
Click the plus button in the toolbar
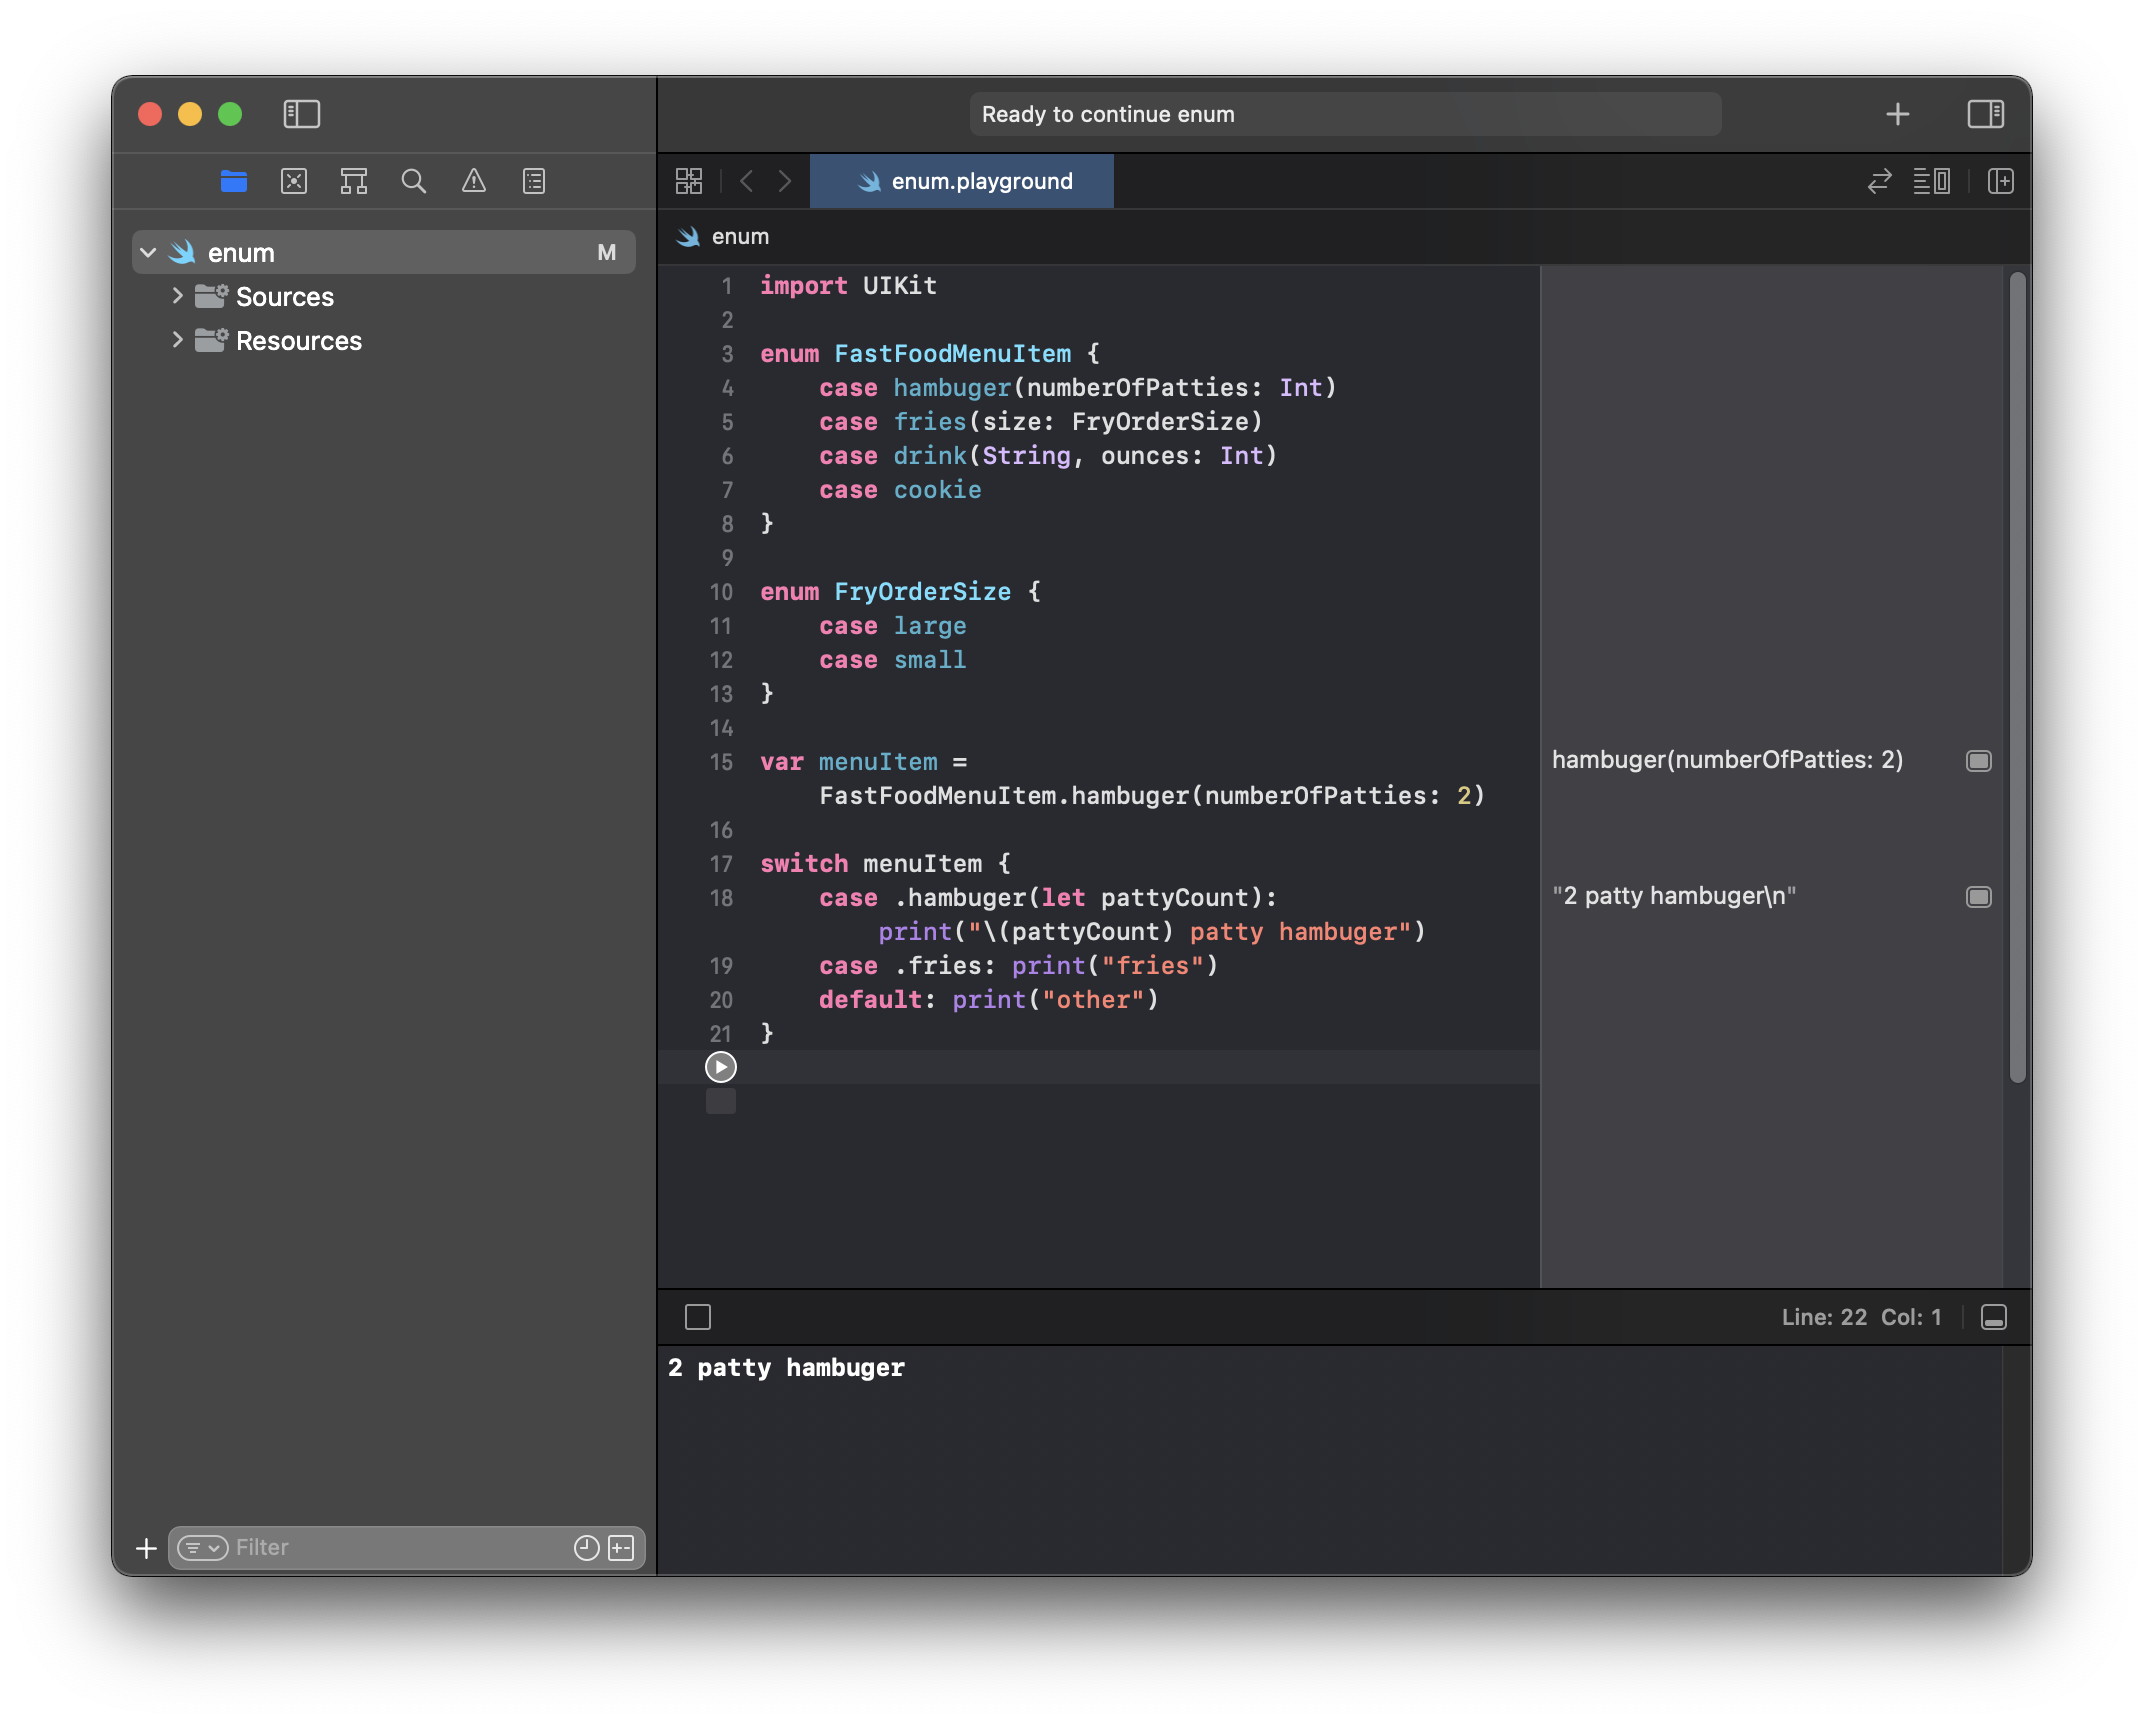point(1897,114)
